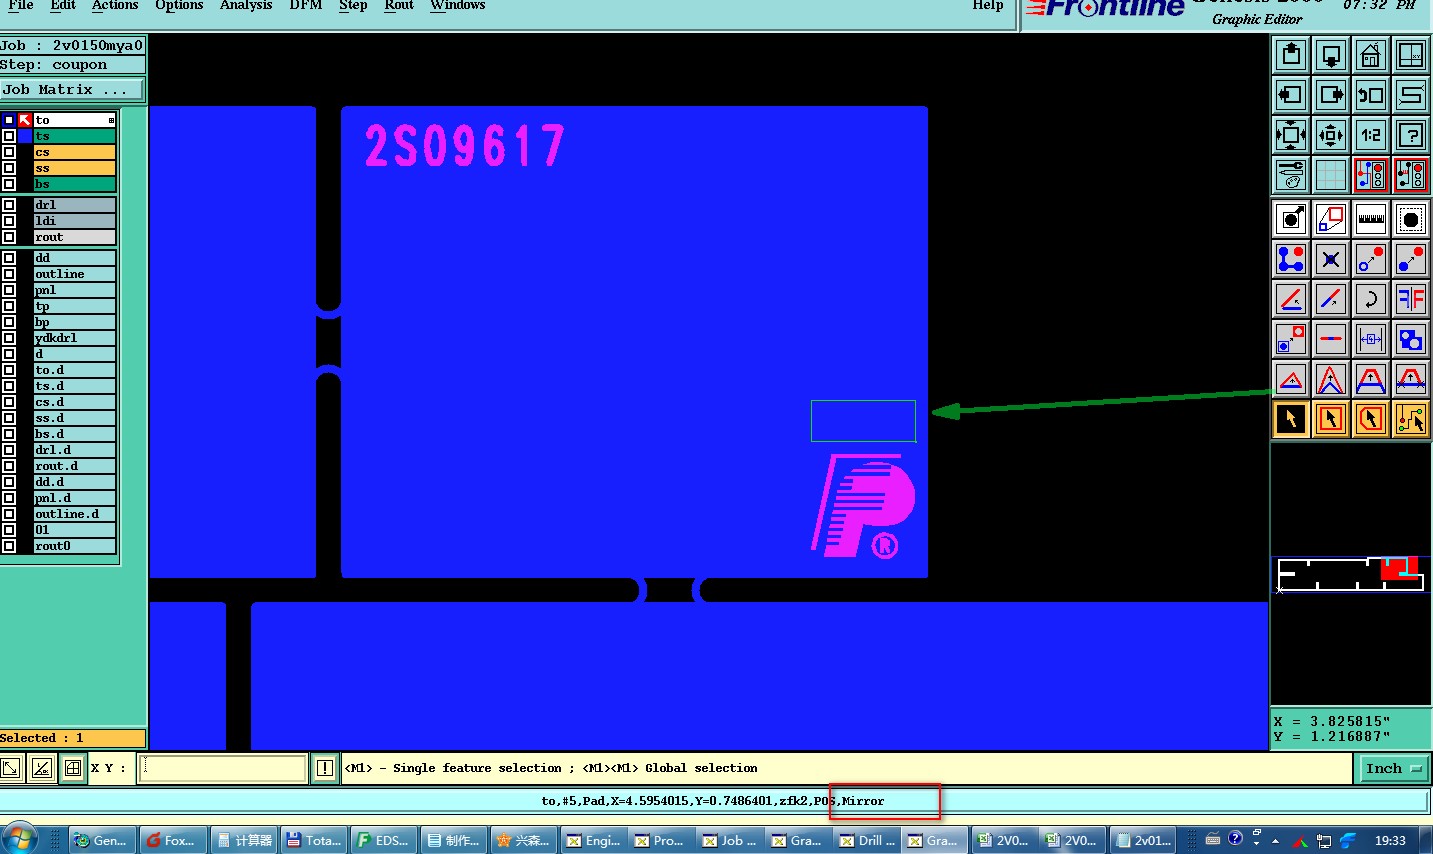This screenshot has width=1433, height=854.
Task: Select the arrow-in-red-polygon selection tool
Action: coord(1371,419)
